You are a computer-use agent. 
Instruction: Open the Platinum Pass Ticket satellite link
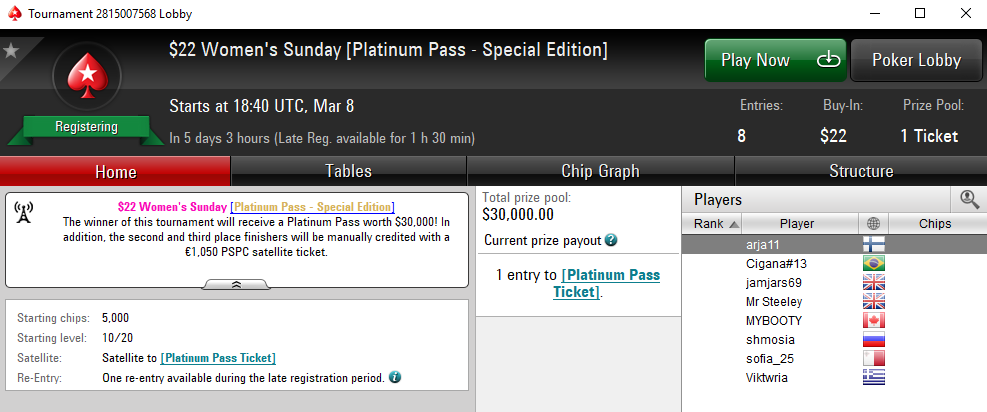click(218, 358)
